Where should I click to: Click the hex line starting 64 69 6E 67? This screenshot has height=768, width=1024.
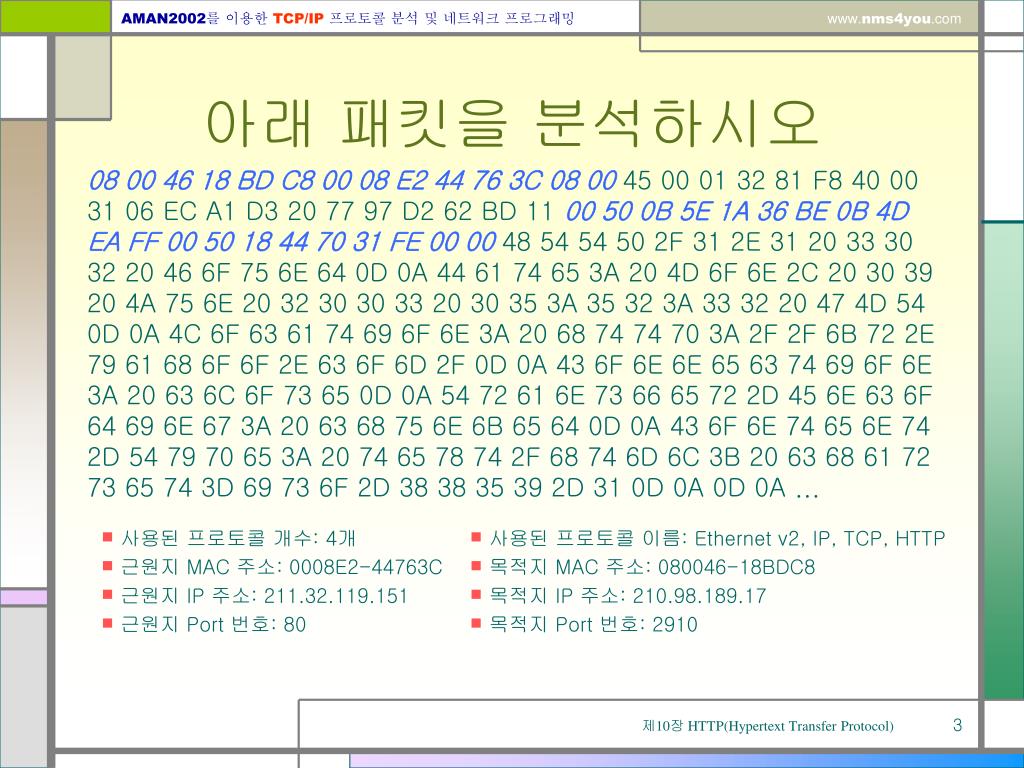[x=508, y=426]
